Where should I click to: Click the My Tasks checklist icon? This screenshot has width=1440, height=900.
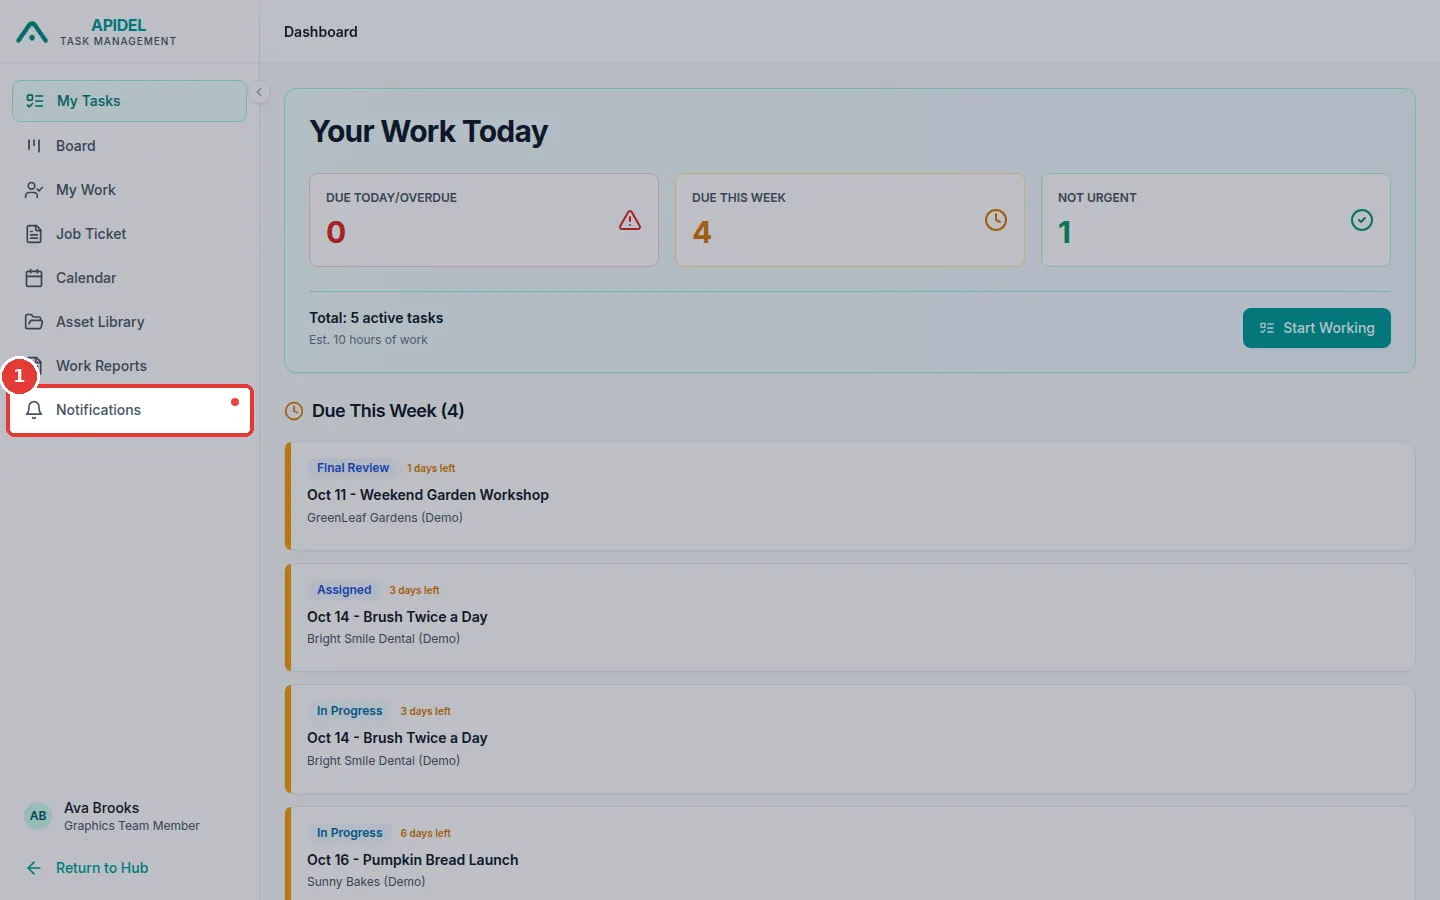click(x=35, y=101)
